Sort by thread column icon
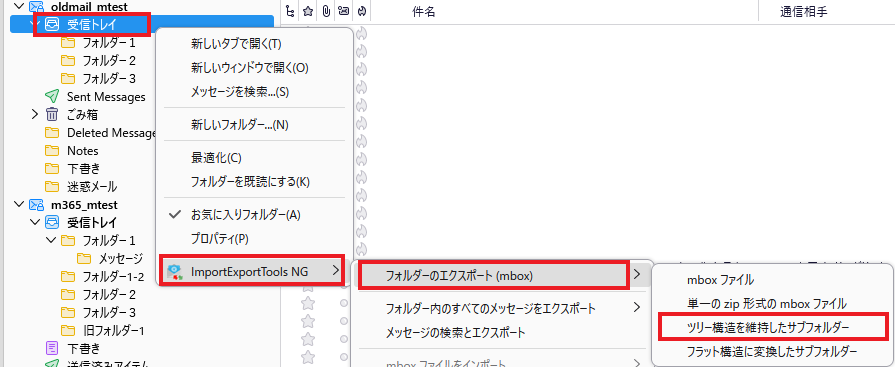This screenshot has height=367, width=895. point(291,11)
